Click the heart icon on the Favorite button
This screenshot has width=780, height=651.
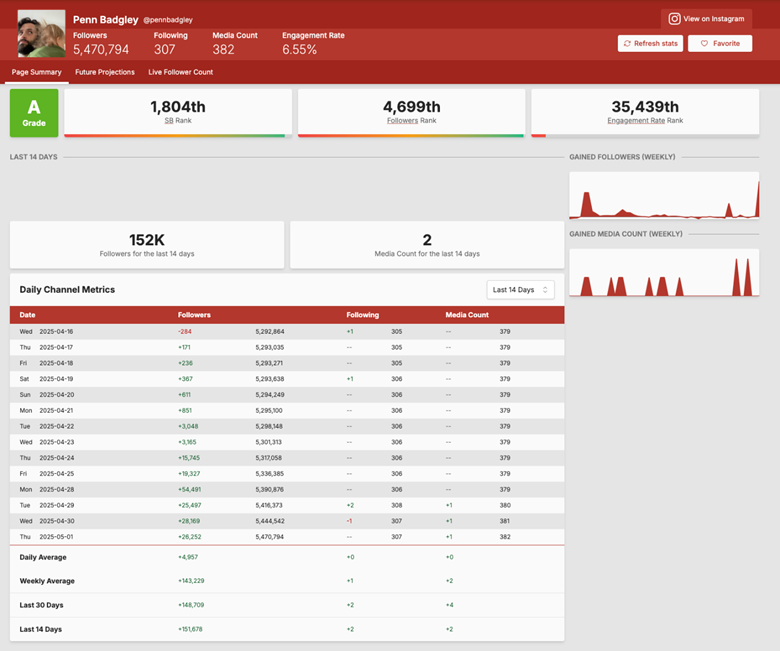coord(704,44)
